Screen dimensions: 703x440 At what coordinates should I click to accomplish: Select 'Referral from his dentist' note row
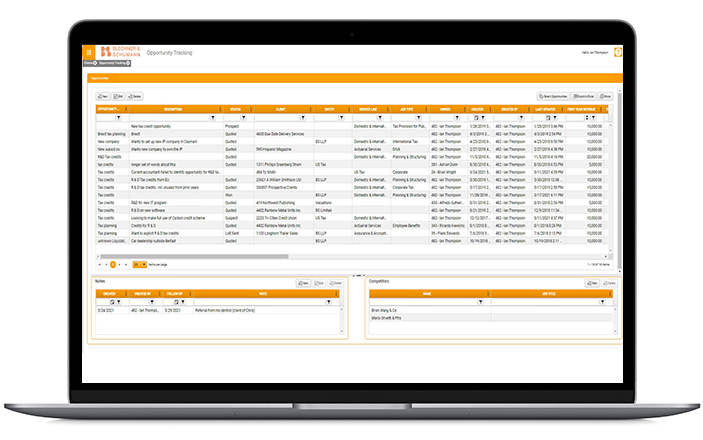217,310
